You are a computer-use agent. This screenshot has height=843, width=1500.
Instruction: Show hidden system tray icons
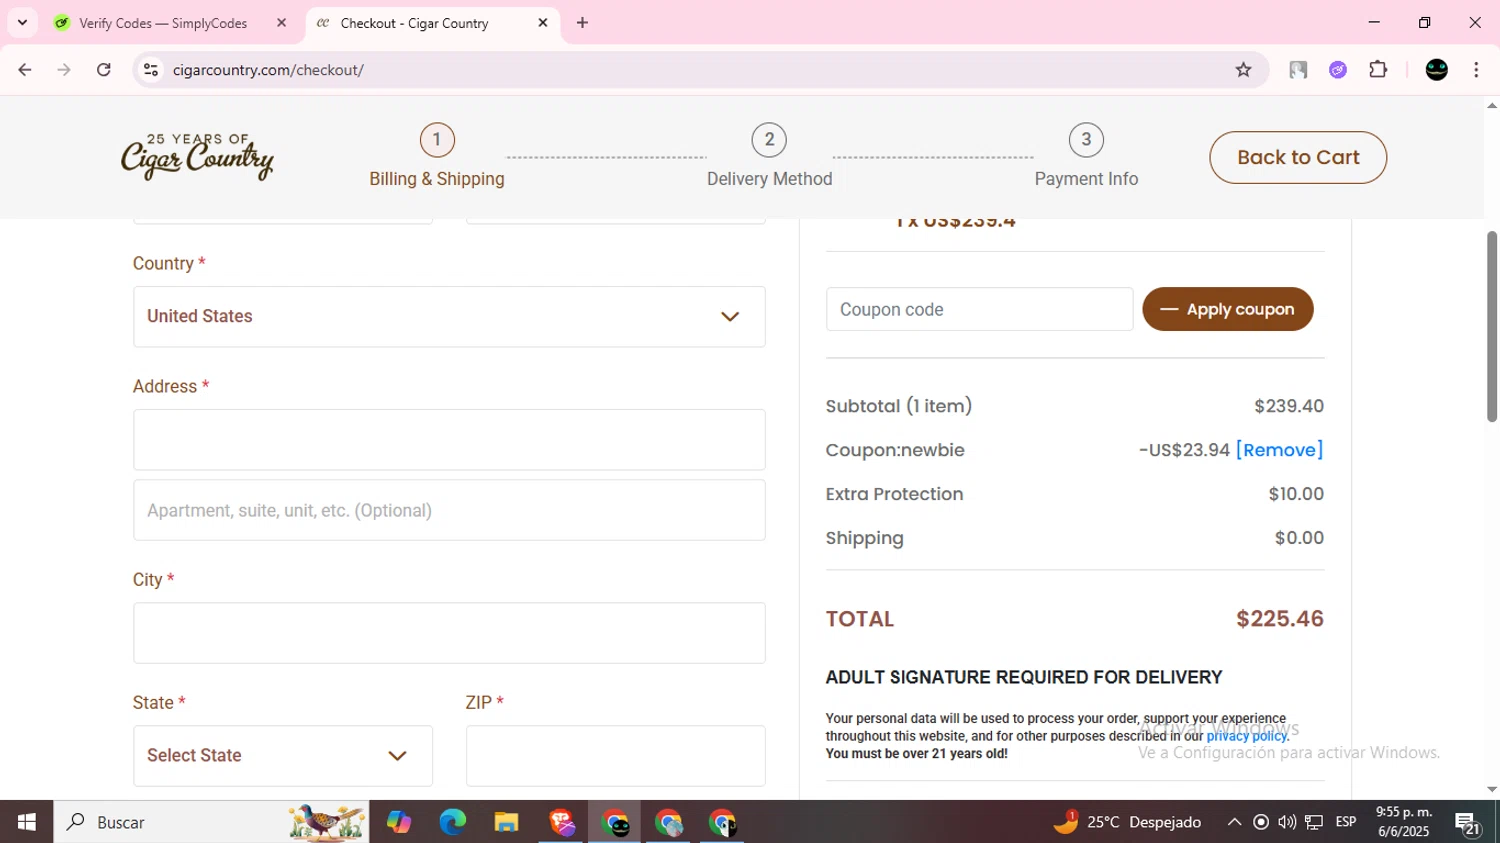1234,822
